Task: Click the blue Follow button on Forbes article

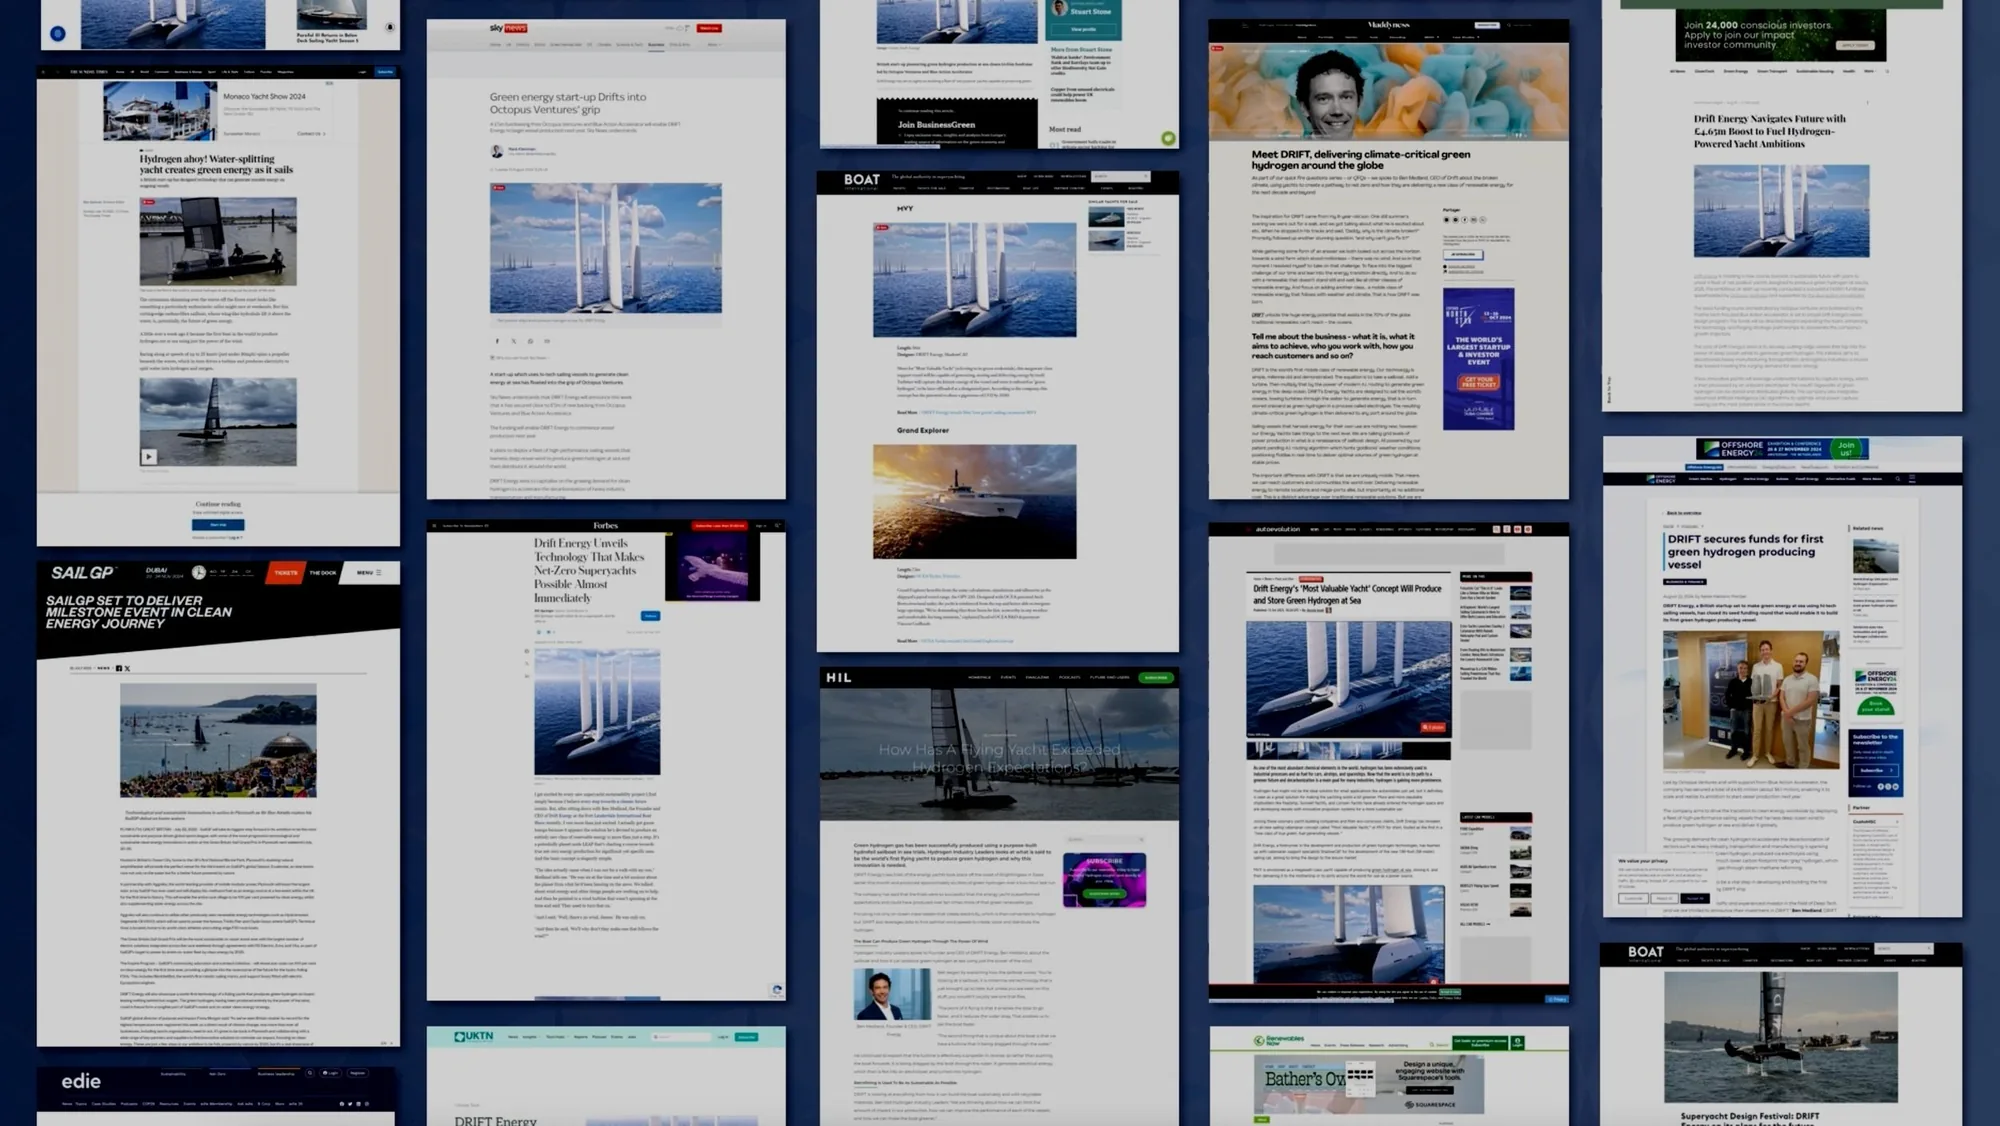Action: [650, 616]
